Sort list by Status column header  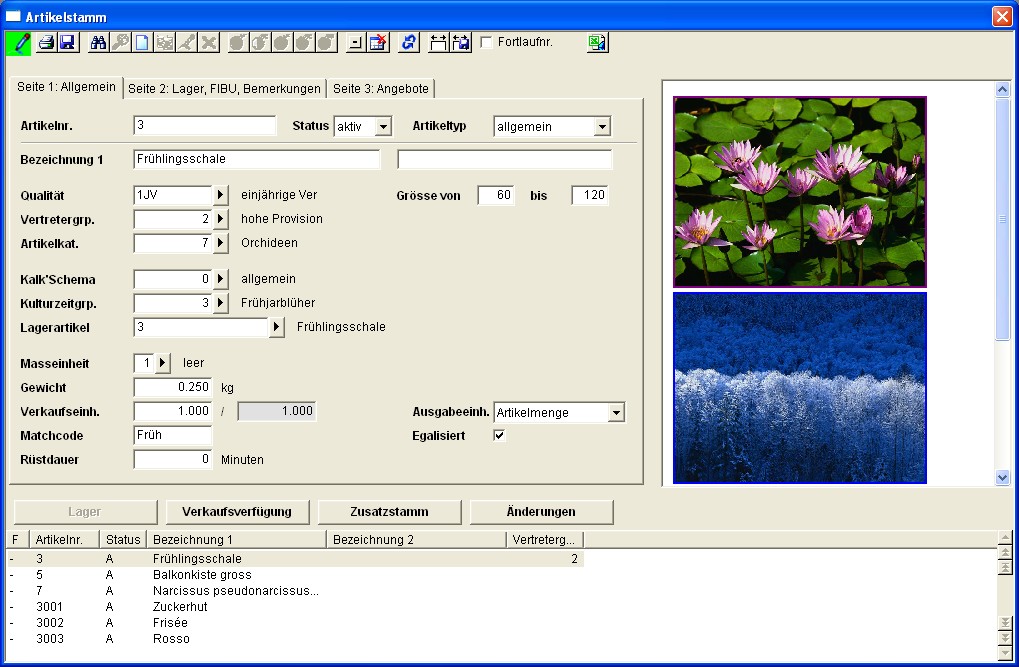pyautogui.click(x=123, y=540)
